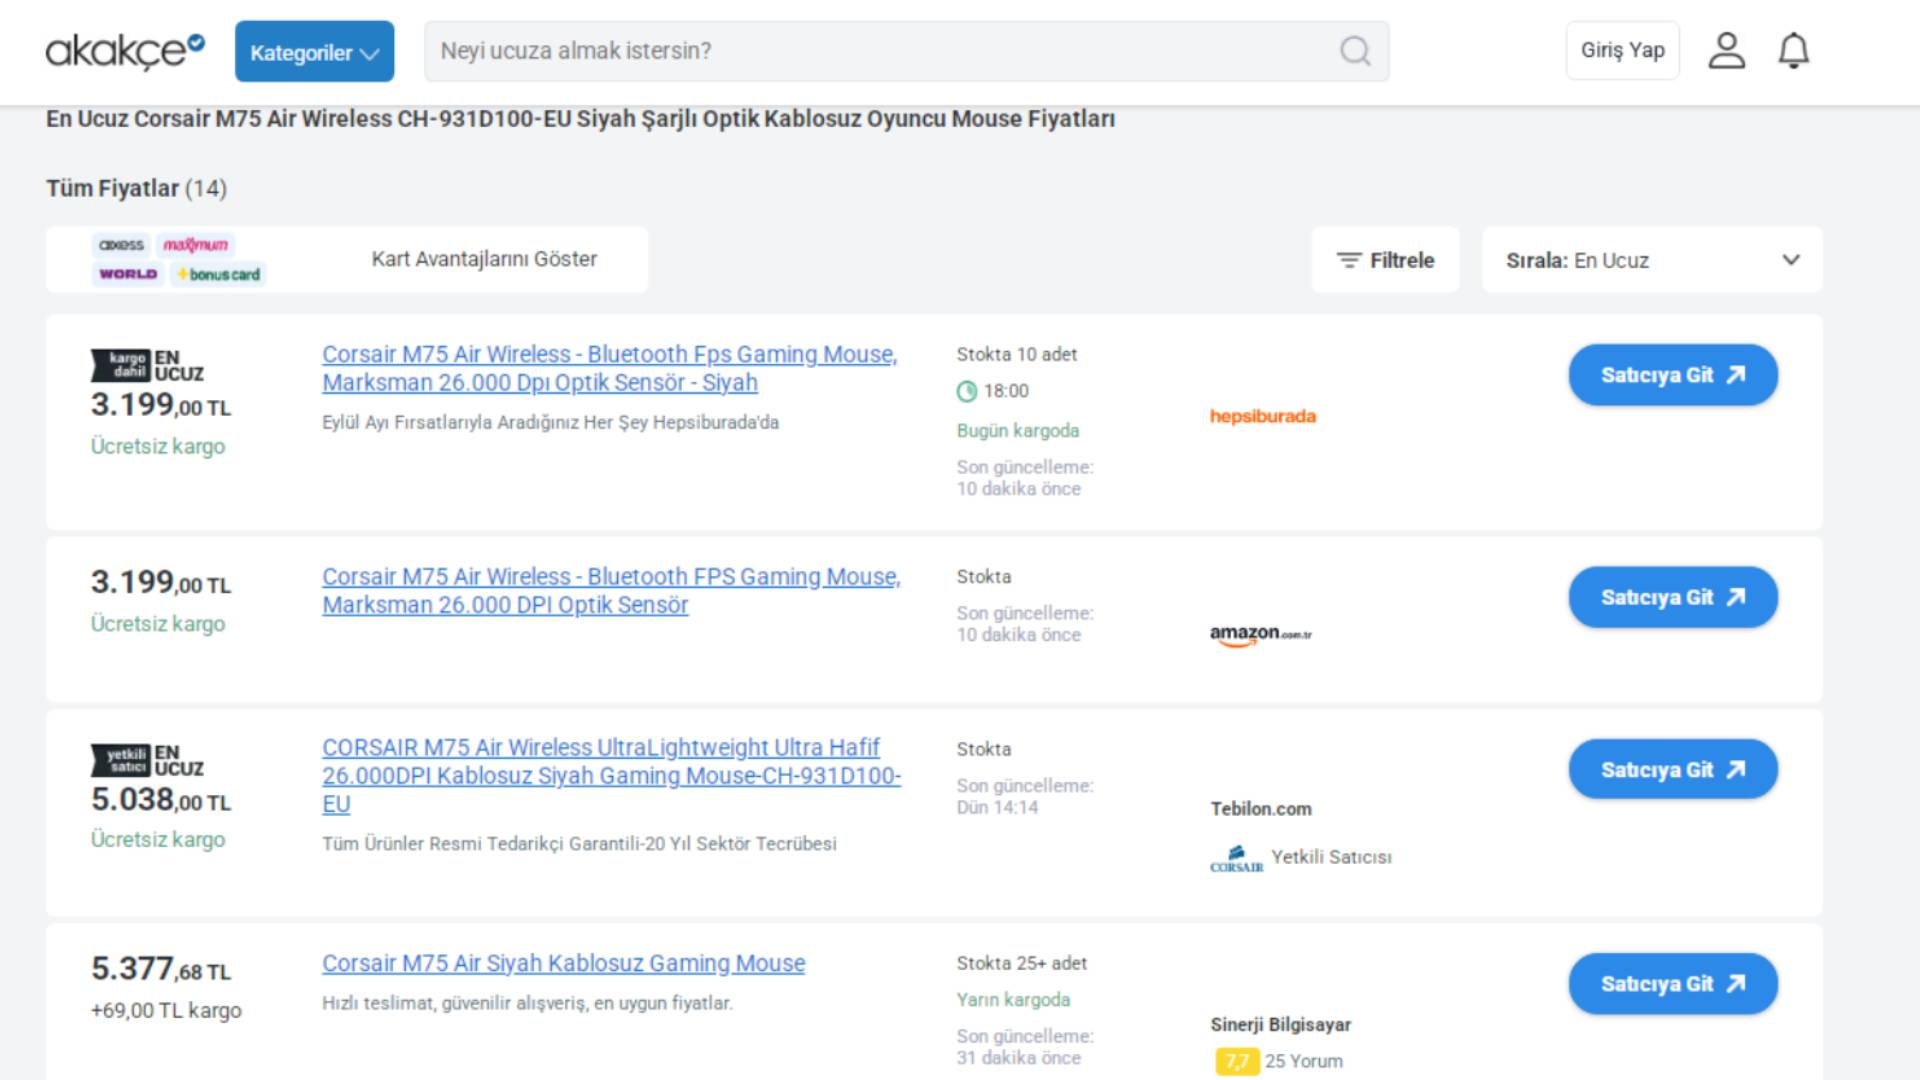1920x1080 pixels.
Task: Open the Filtrele filter options
Action: coord(1385,260)
